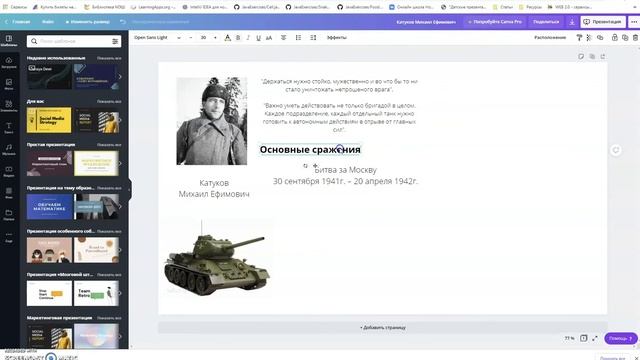640x360 pixels.
Task: Show all recently used templates link
Action: pyautogui.click(x=109, y=58)
